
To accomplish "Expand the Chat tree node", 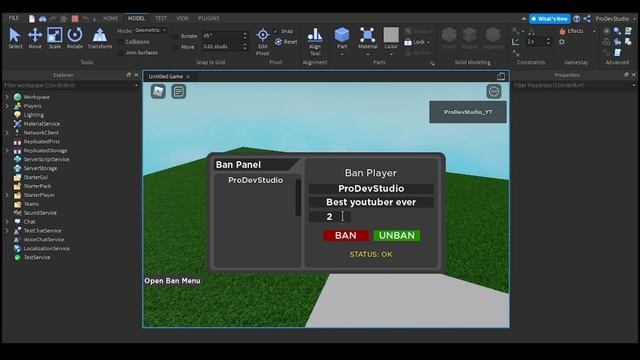I will tap(7, 222).
